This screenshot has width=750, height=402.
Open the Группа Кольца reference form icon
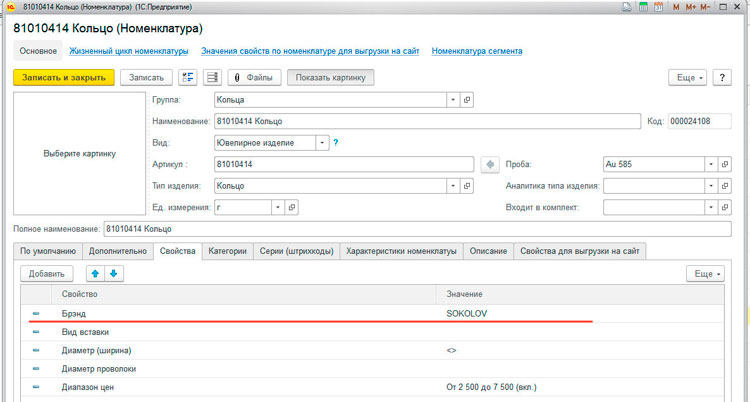467,100
